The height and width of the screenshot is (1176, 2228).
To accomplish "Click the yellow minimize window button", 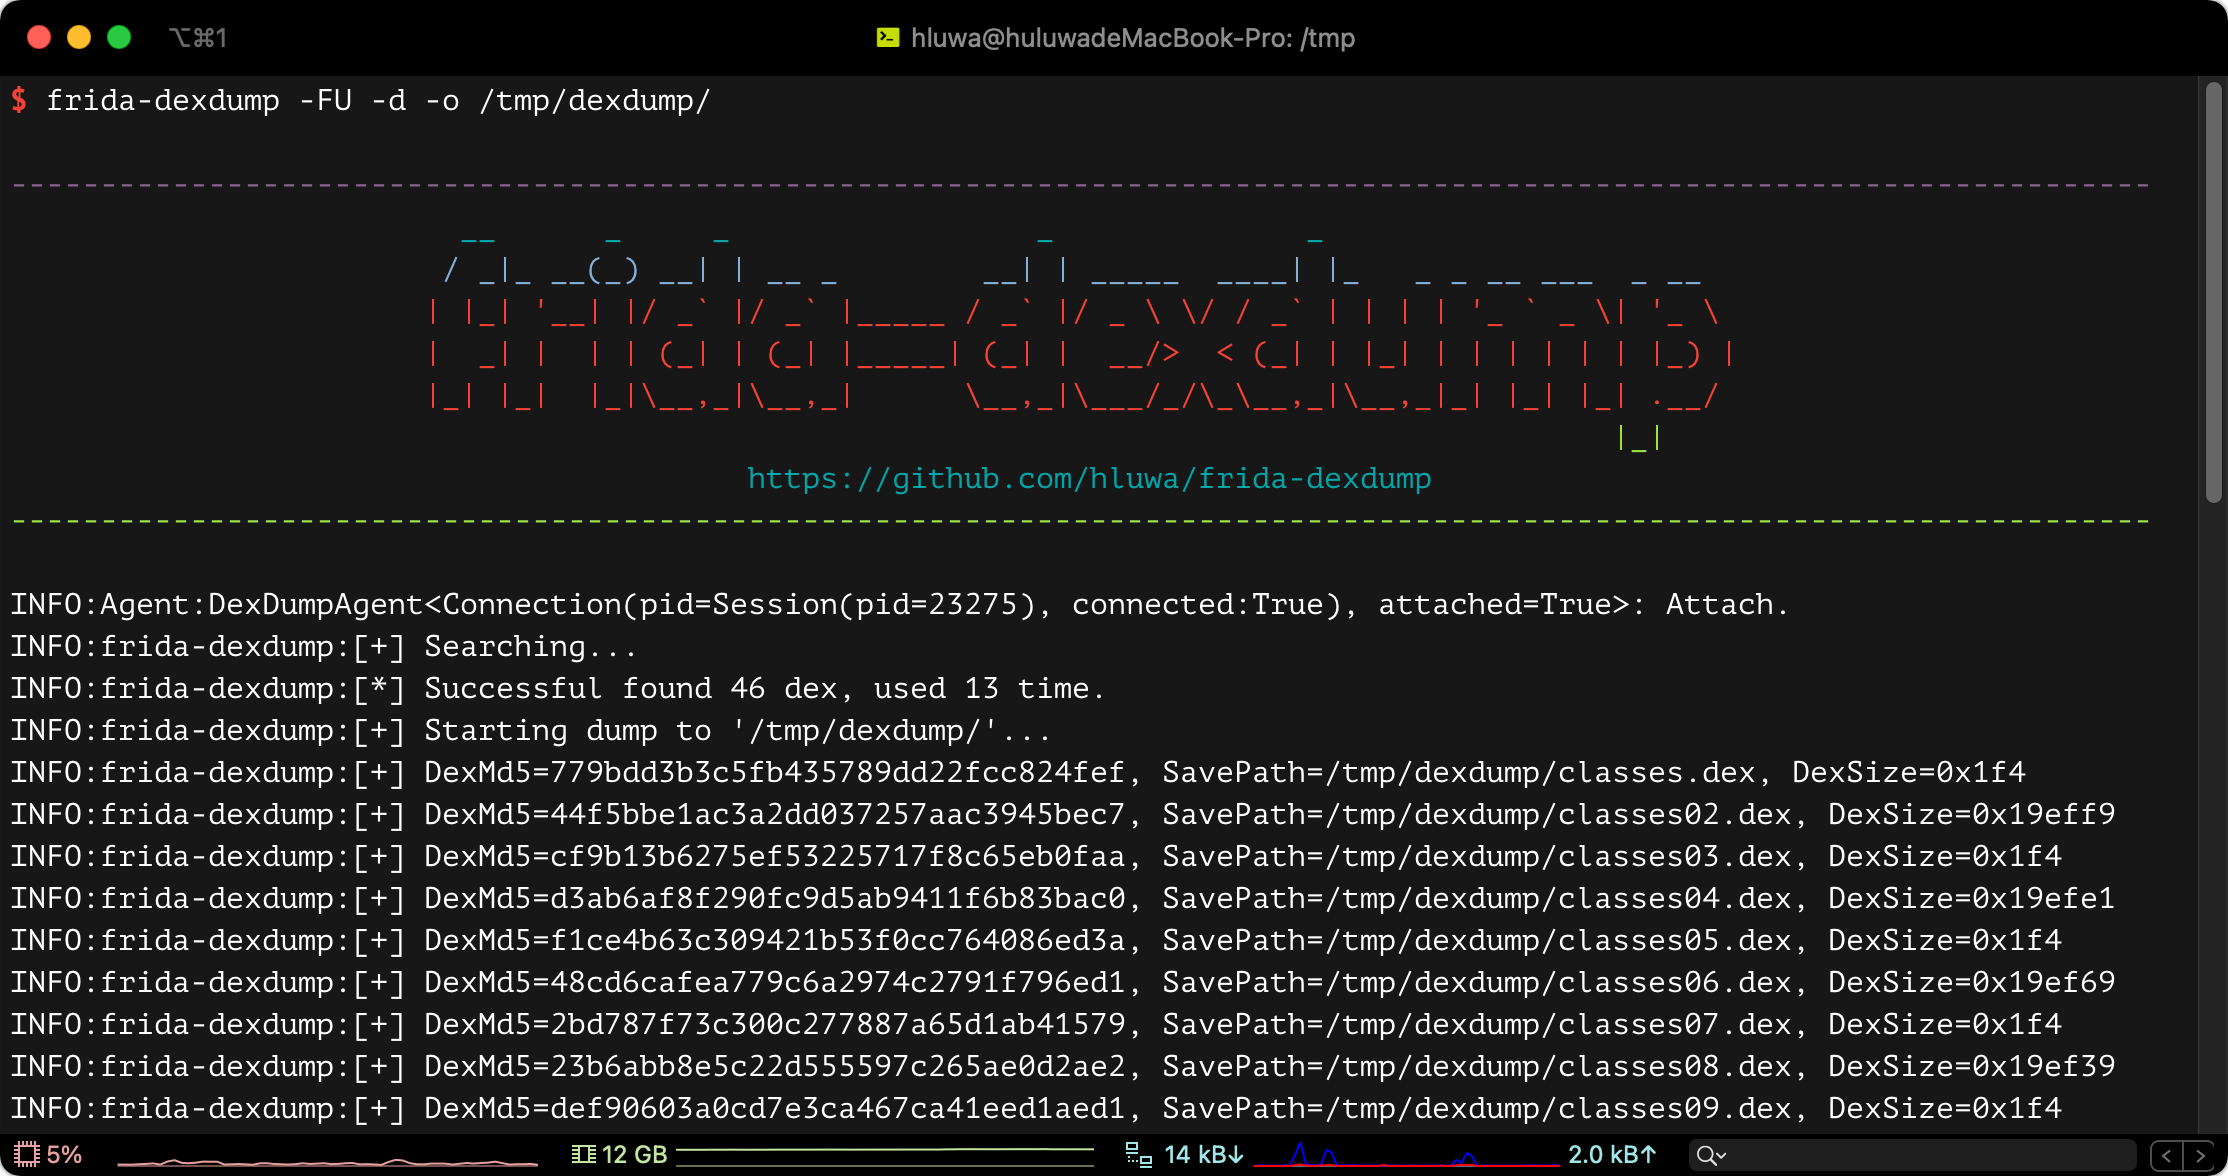I will [x=79, y=38].
